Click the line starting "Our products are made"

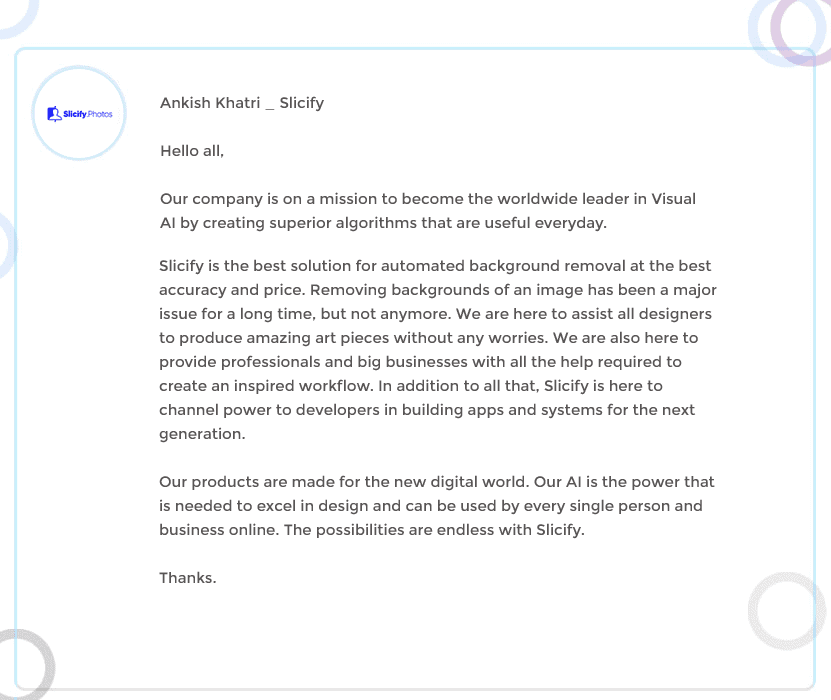[436, 482]
